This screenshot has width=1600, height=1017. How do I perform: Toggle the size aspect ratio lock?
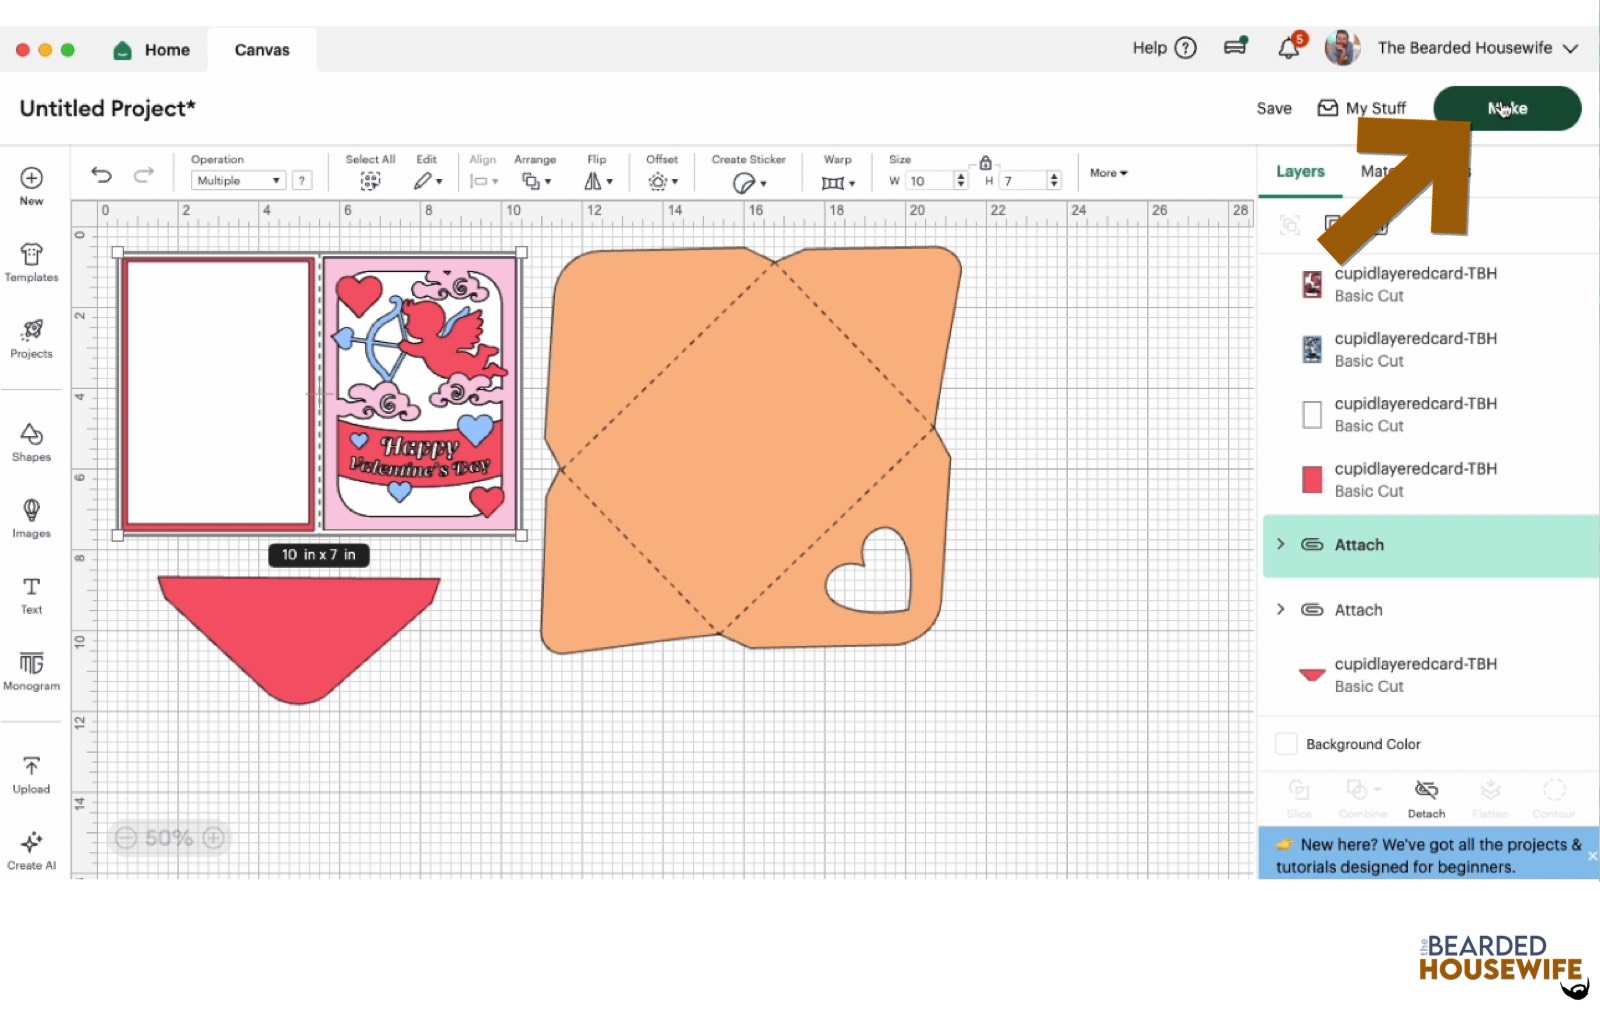[x=985, y=162]
